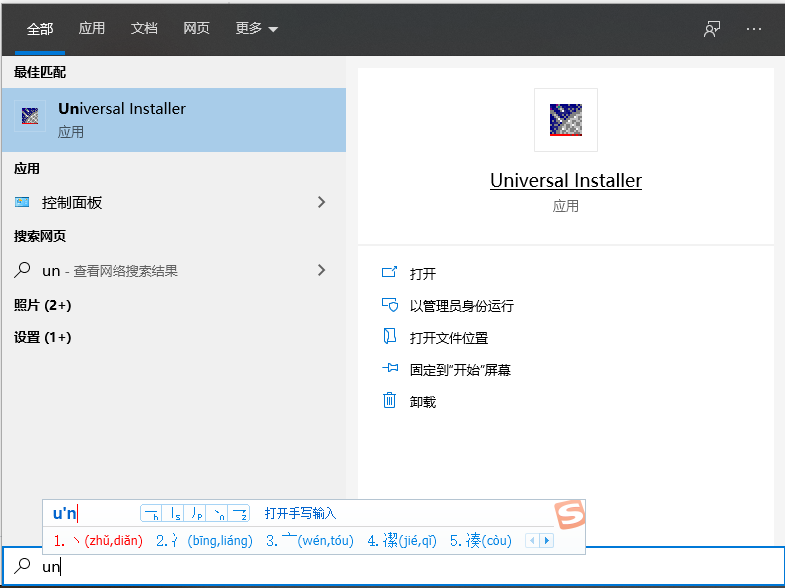Click the feedback person icon in header
This screenshot has height=588, width=785.
point(712,29)
